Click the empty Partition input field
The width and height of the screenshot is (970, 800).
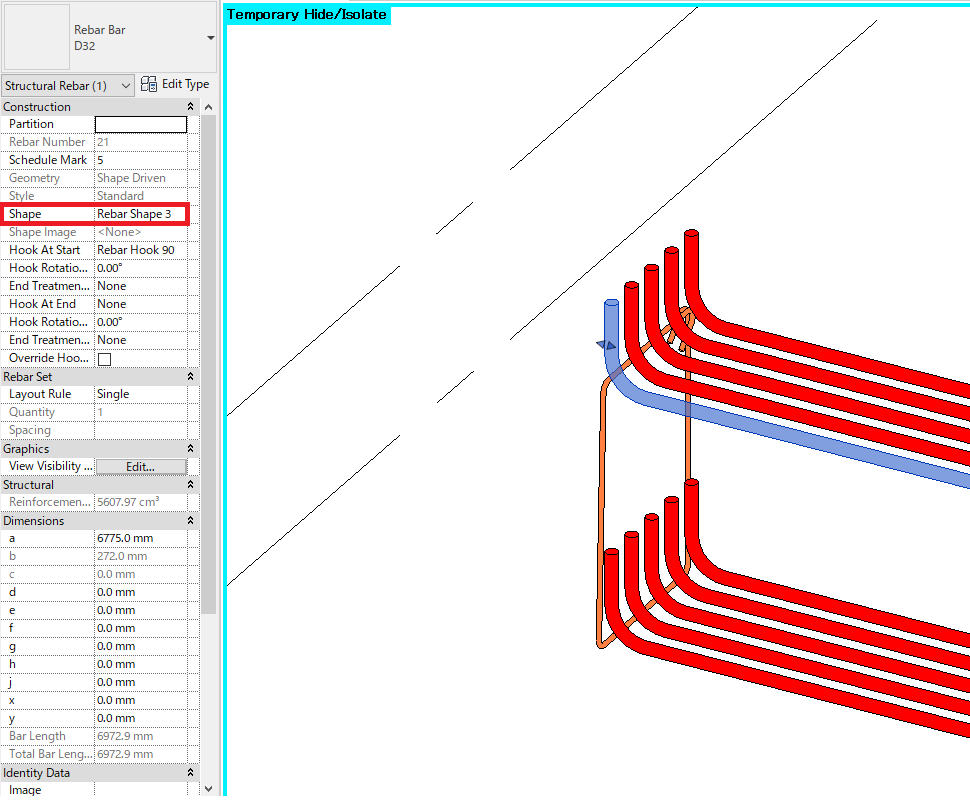(x=140, y=124)
